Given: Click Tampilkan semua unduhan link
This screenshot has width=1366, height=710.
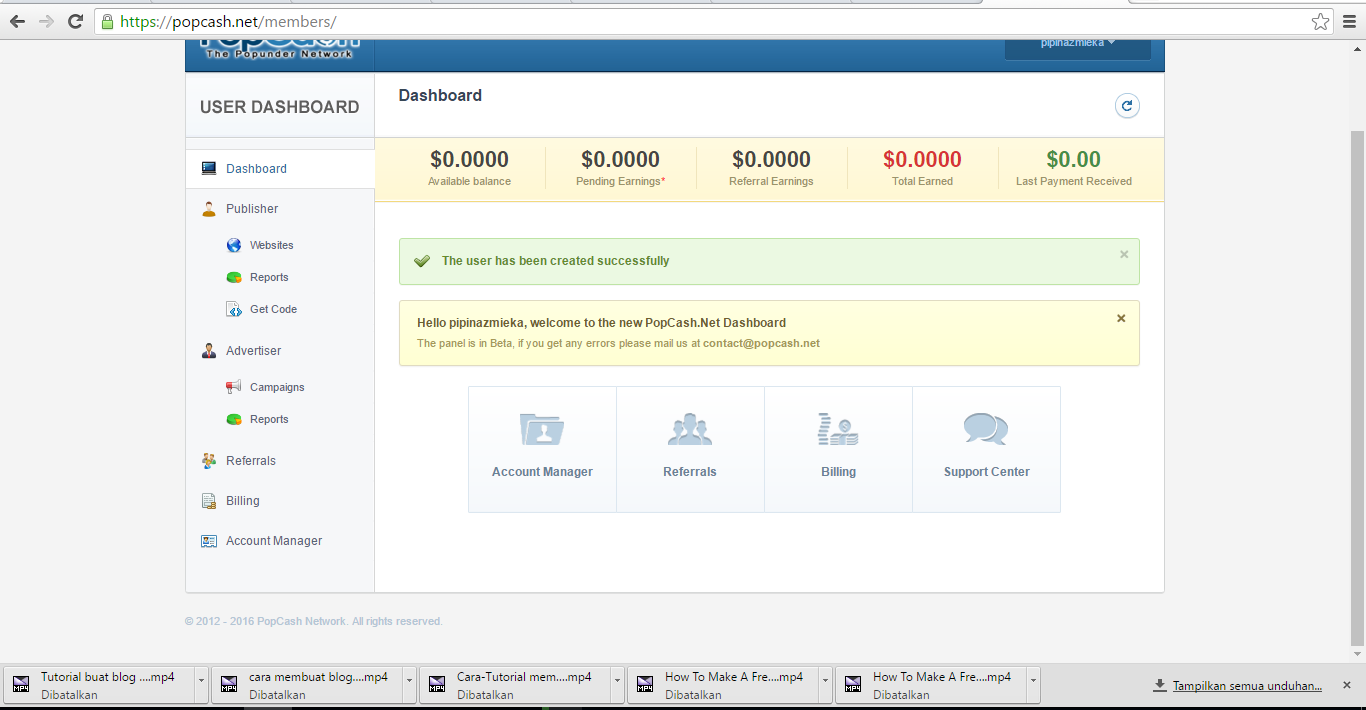Looking at the screenshot, I should [1248, 686].
